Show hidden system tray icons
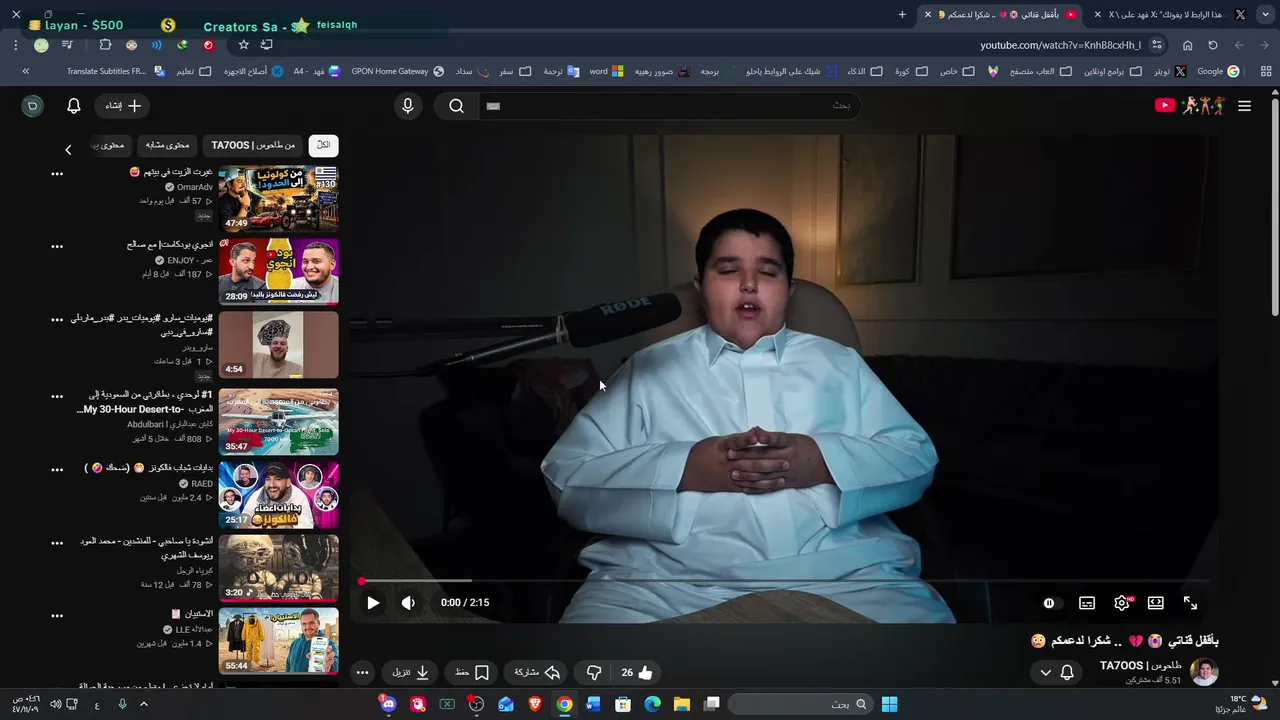 (143, 704)
